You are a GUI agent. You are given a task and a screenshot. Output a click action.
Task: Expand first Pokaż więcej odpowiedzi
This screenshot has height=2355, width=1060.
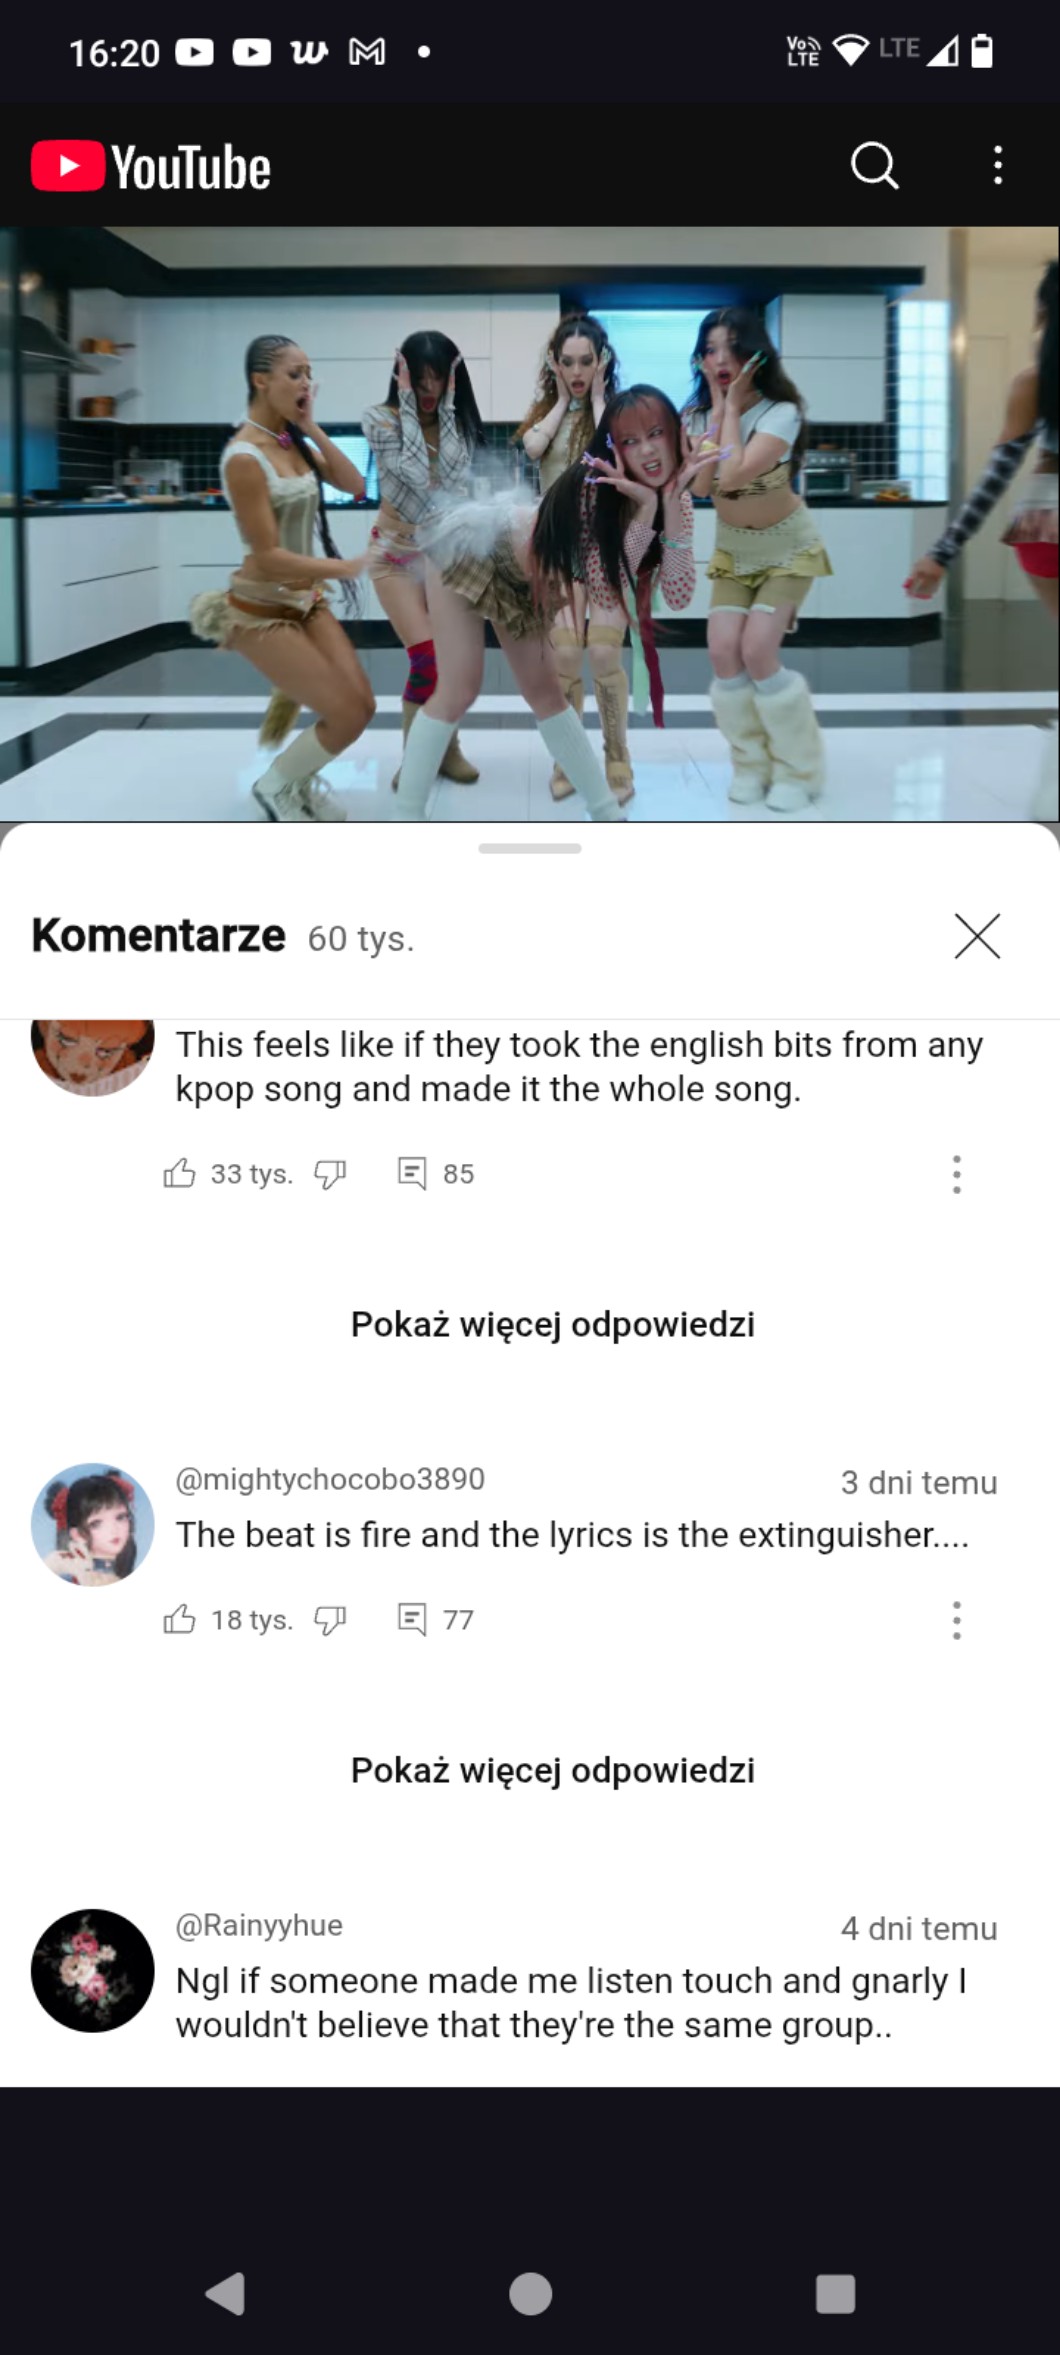552,1324
